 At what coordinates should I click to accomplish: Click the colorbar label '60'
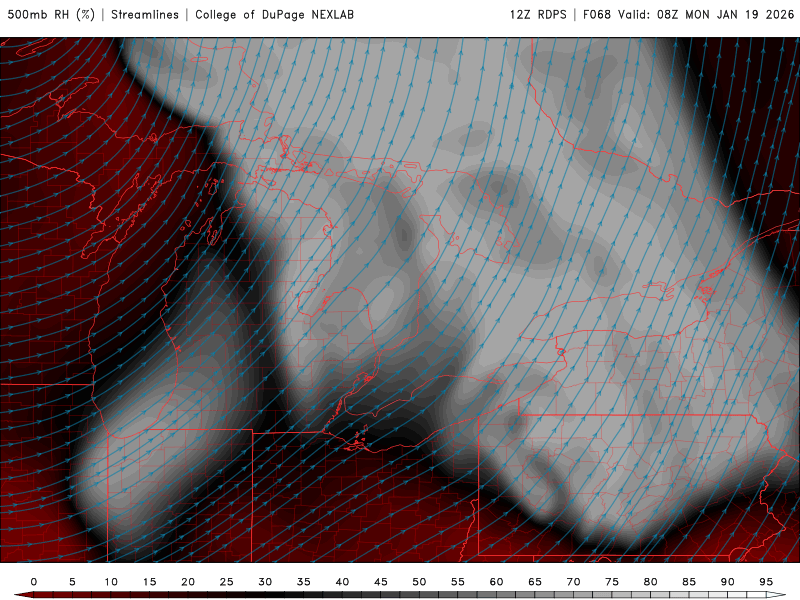point(496,582)
